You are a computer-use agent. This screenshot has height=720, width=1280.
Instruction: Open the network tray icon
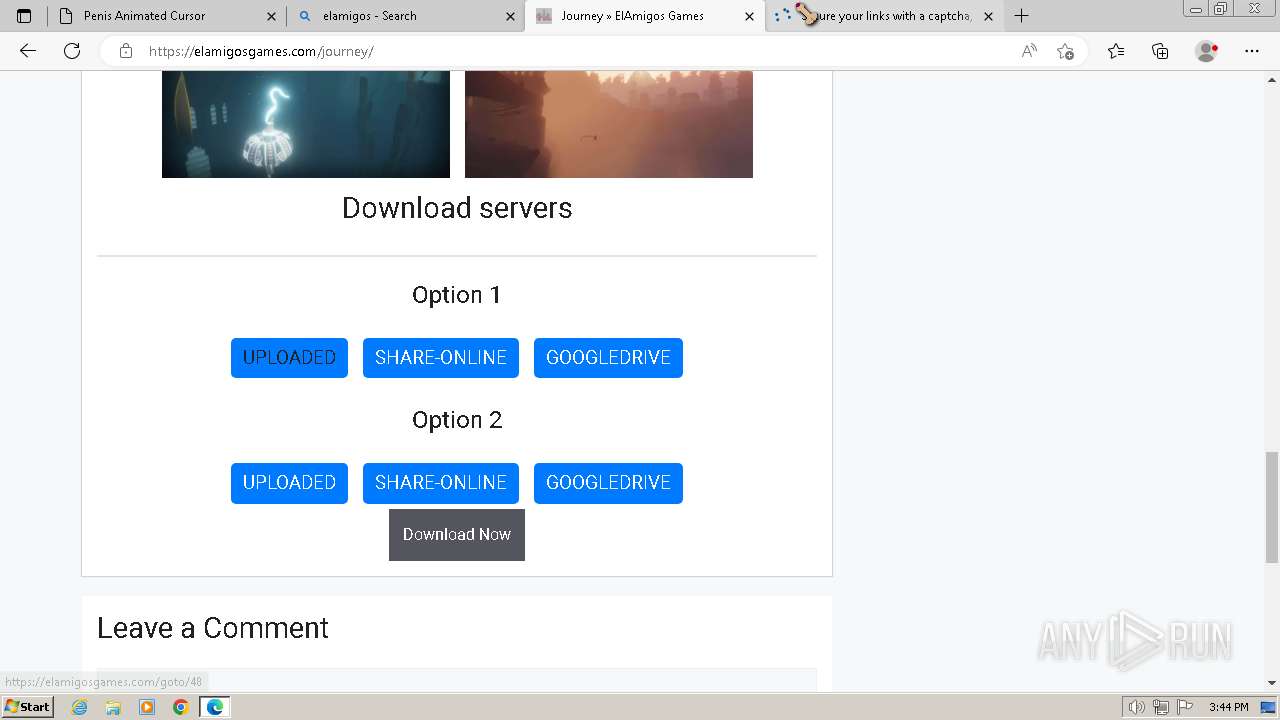point(1161,707)
